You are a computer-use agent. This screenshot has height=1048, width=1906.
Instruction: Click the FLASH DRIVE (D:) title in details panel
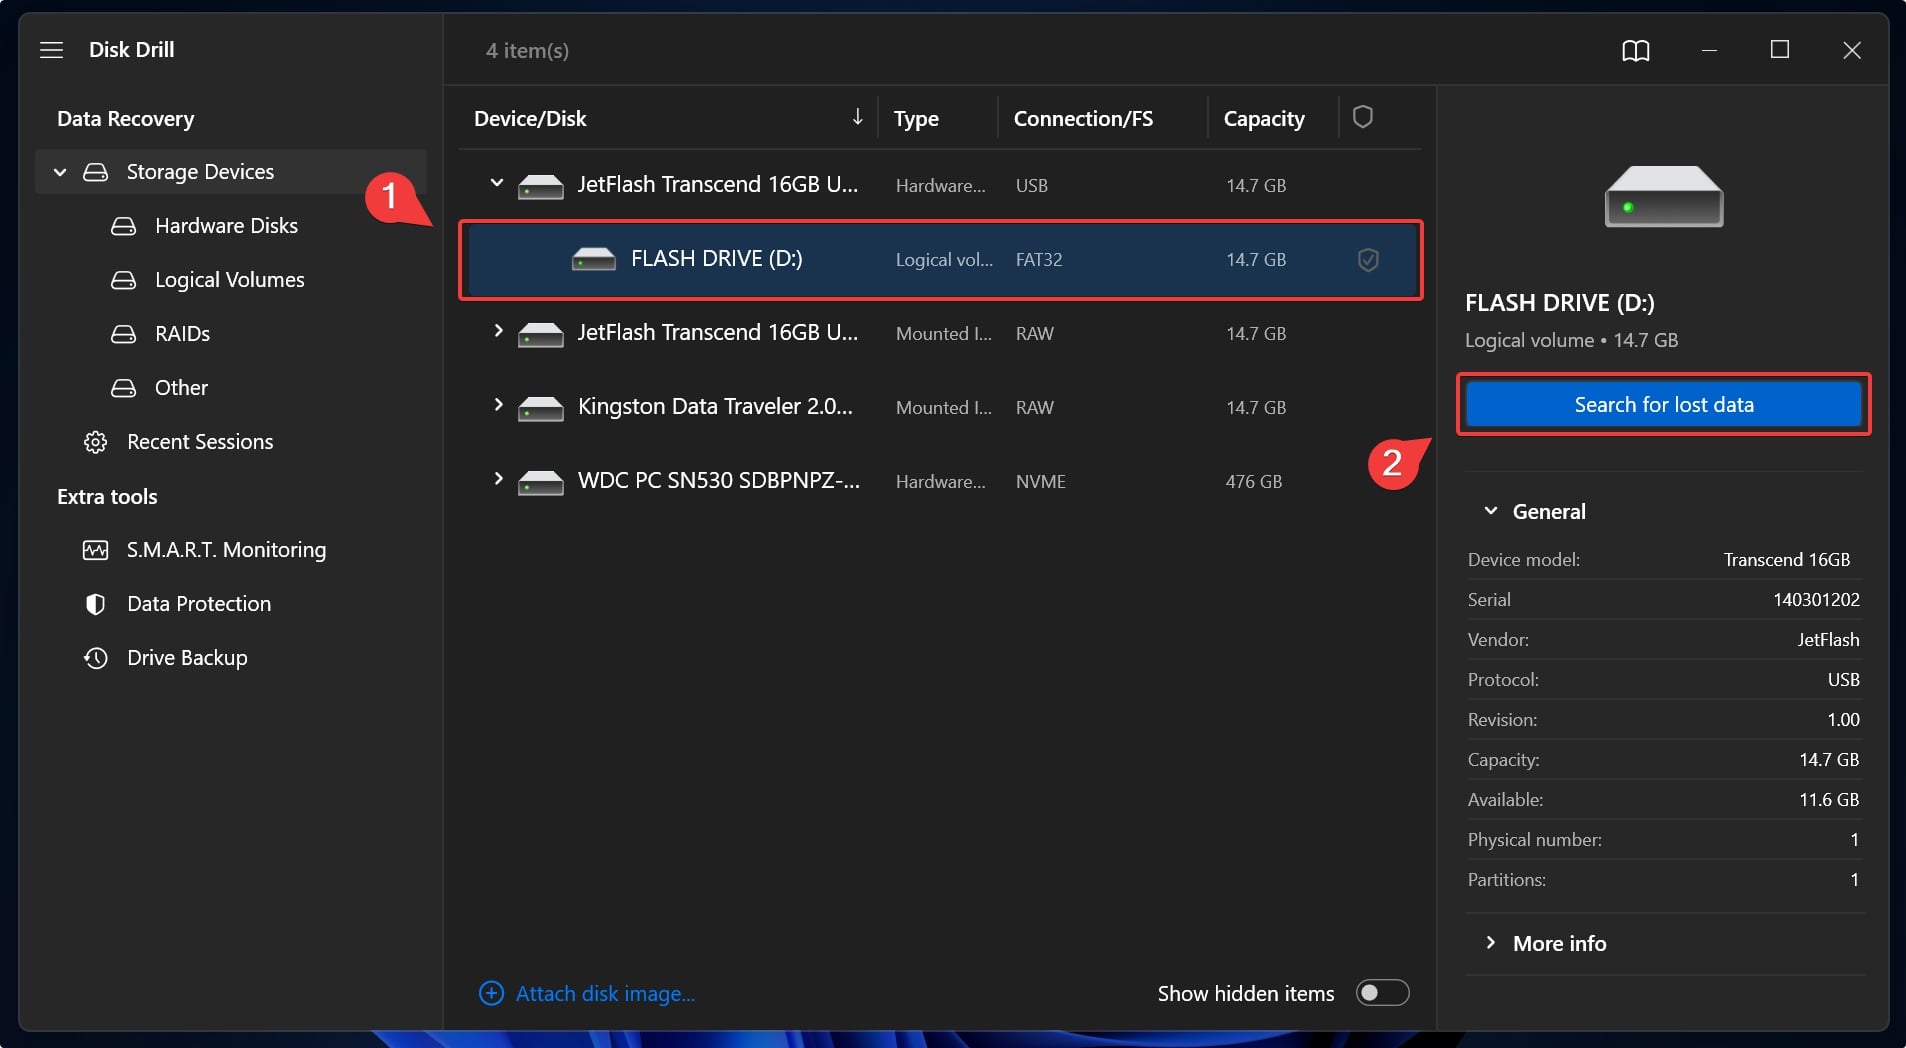1559,303
